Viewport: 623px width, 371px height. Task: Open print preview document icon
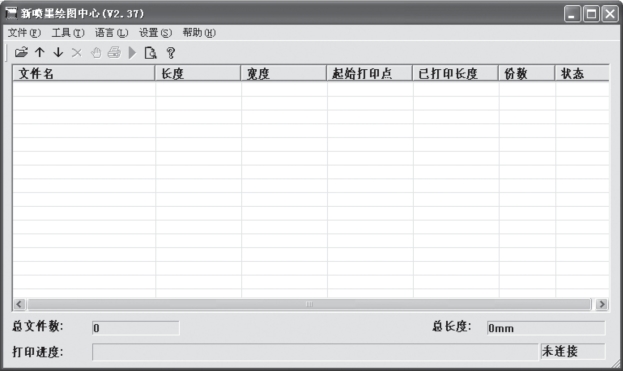click(x=151, y=52)
